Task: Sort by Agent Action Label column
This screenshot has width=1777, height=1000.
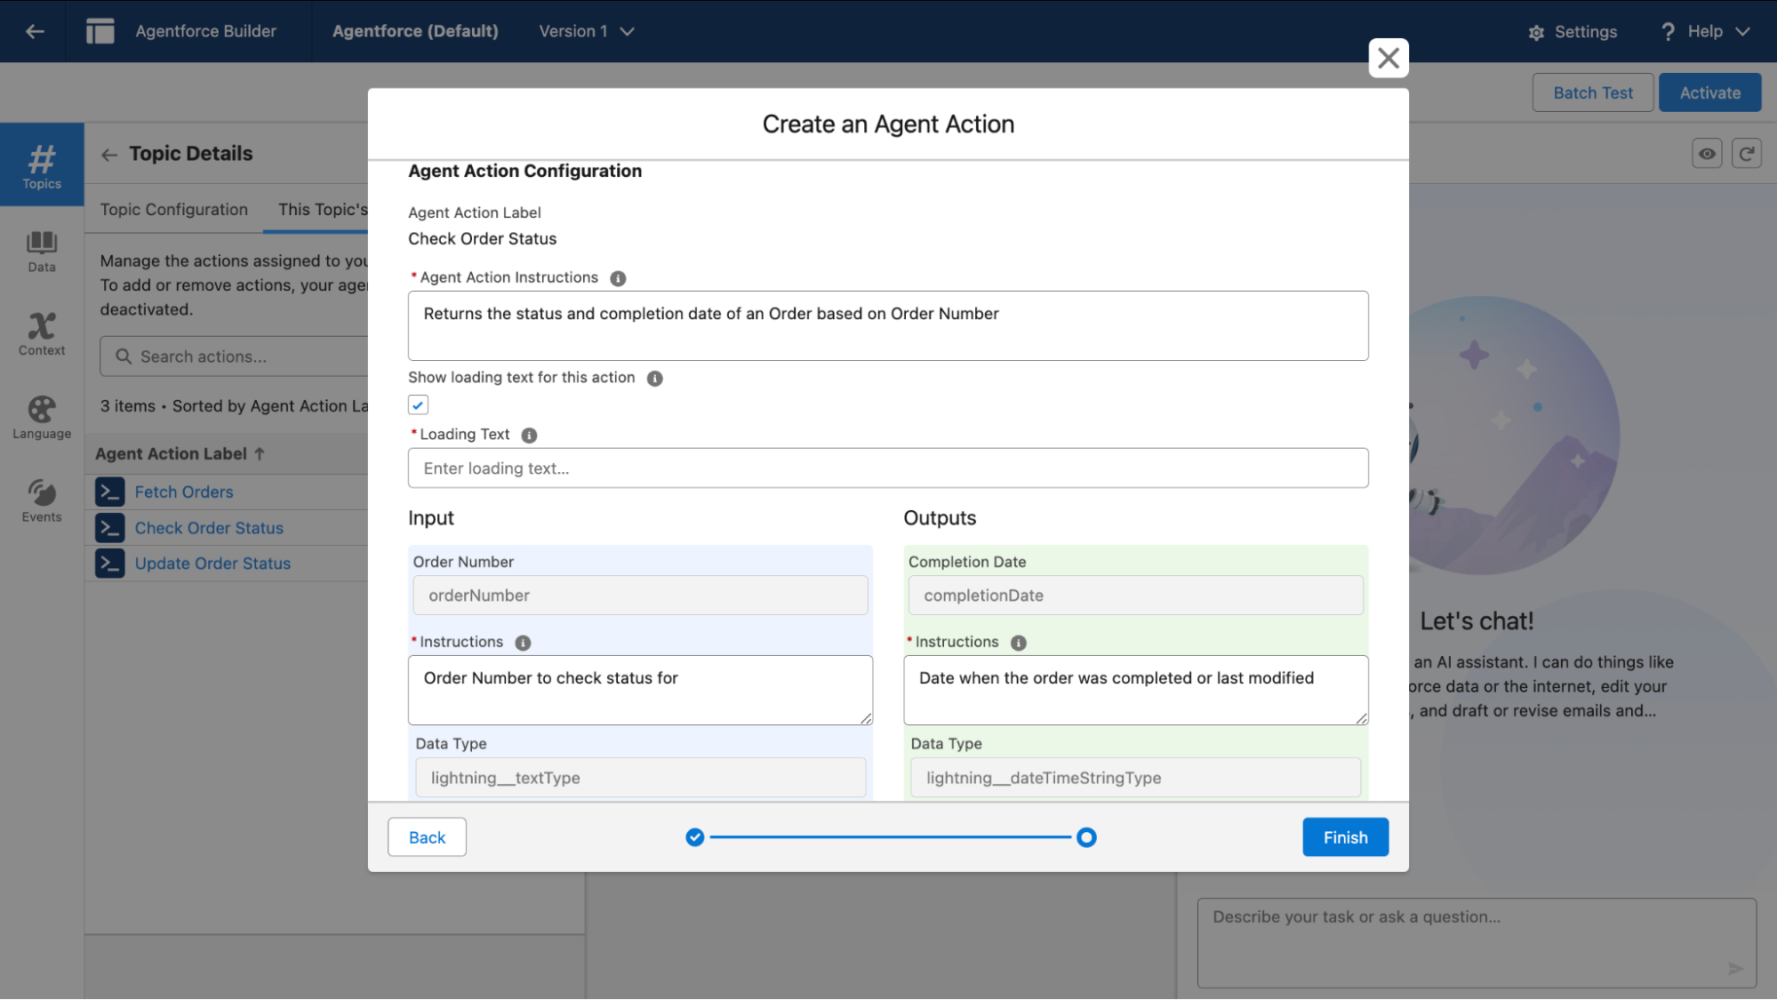Action: [x=180, y=453]
